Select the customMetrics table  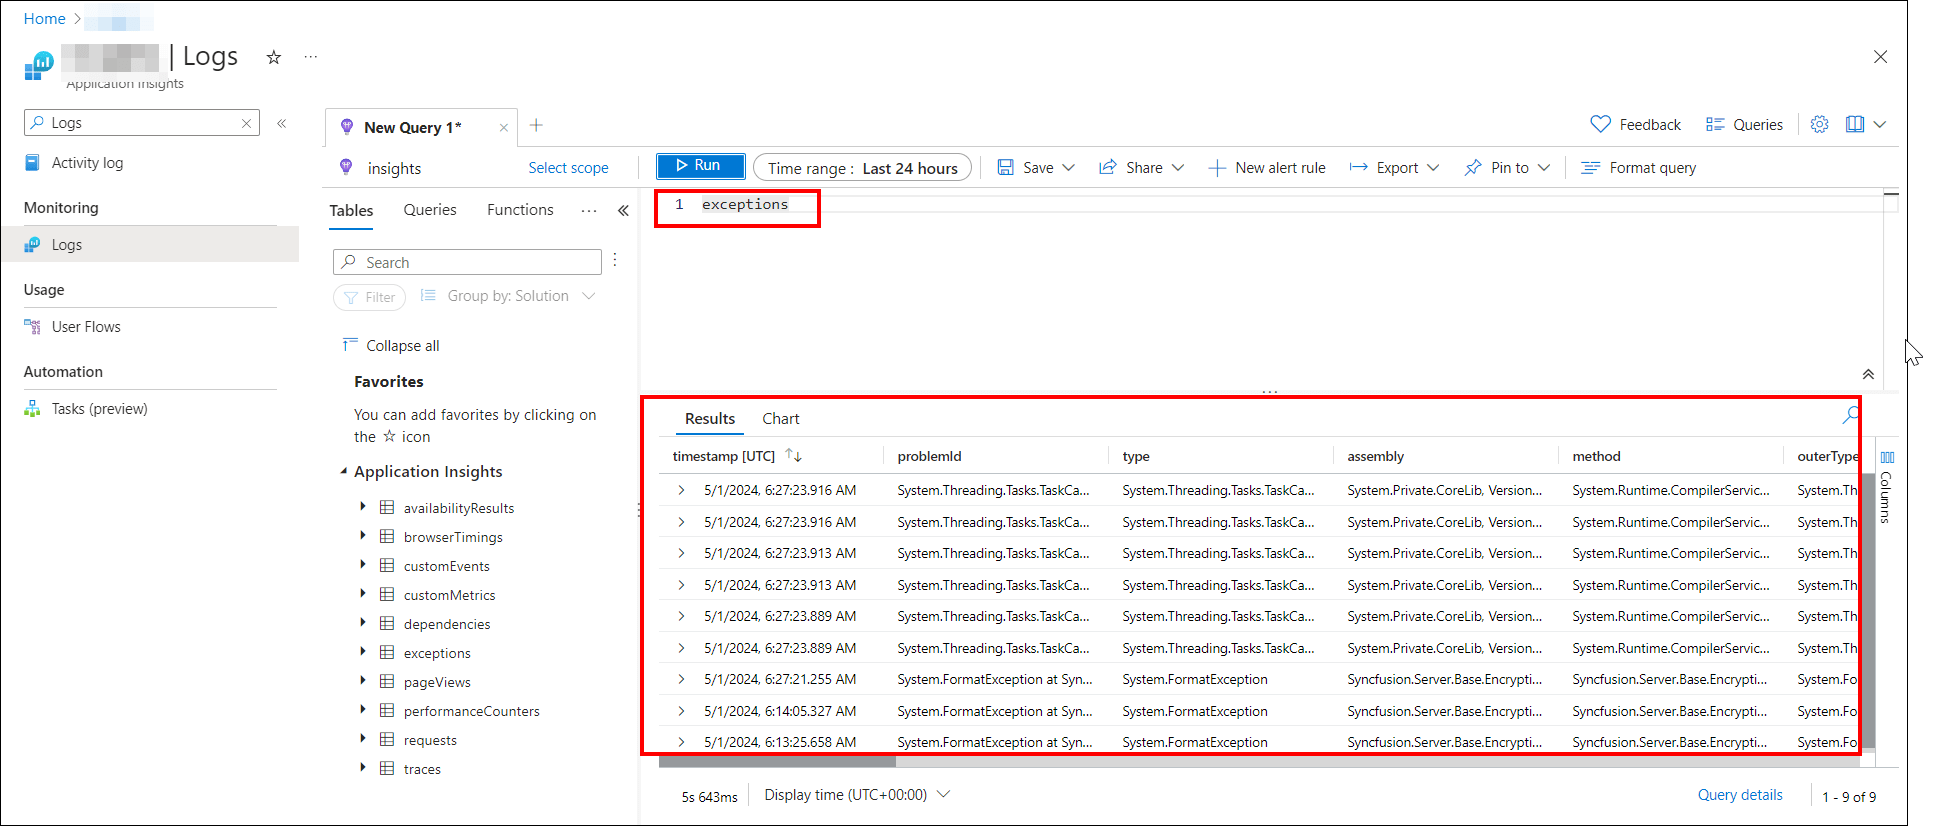pyautogui.click(x=449, y=595)
